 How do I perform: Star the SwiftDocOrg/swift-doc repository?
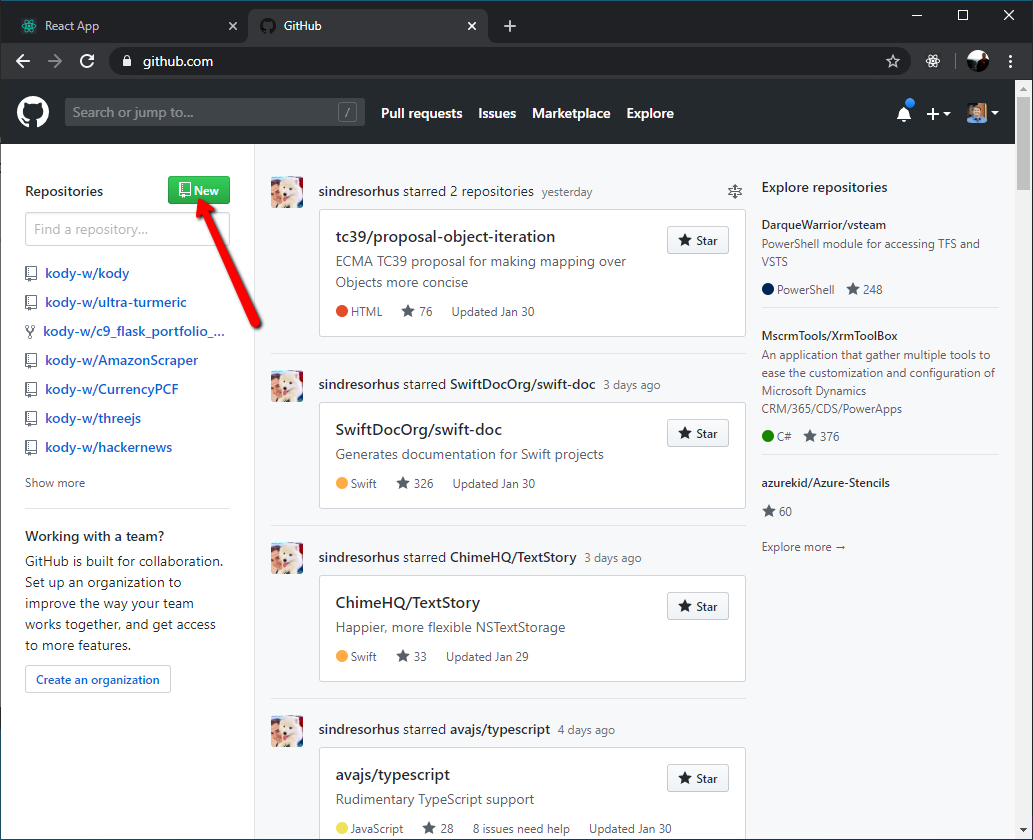(698, 434)
